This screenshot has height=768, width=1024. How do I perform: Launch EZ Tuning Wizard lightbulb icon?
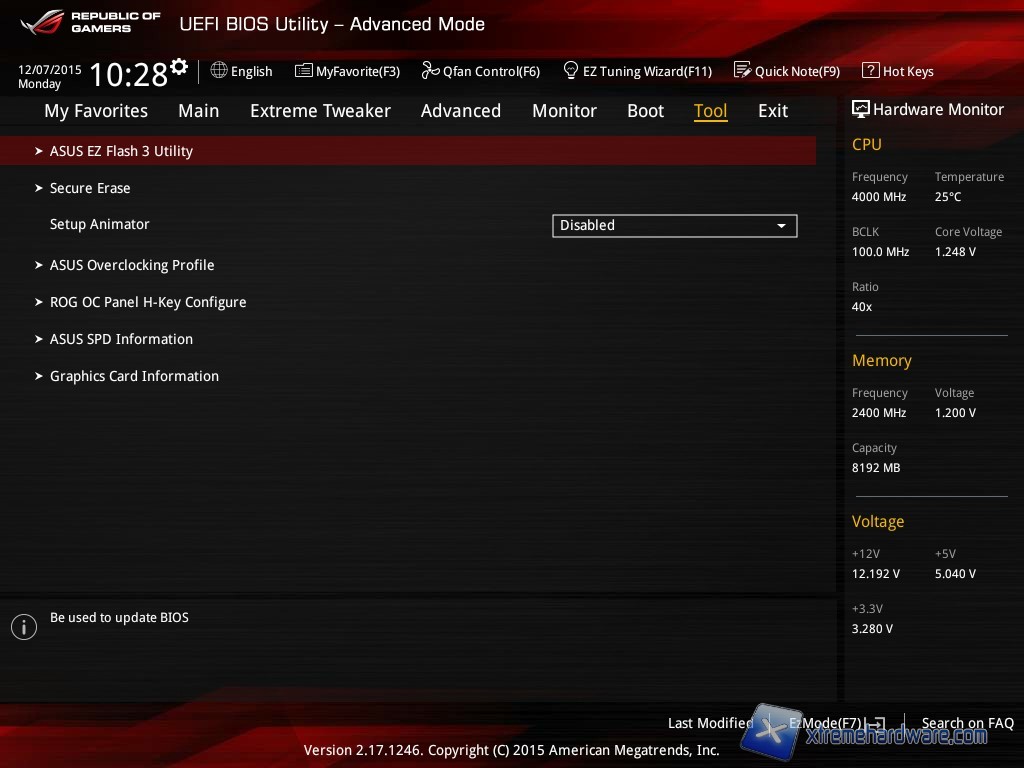click(571, 70)
